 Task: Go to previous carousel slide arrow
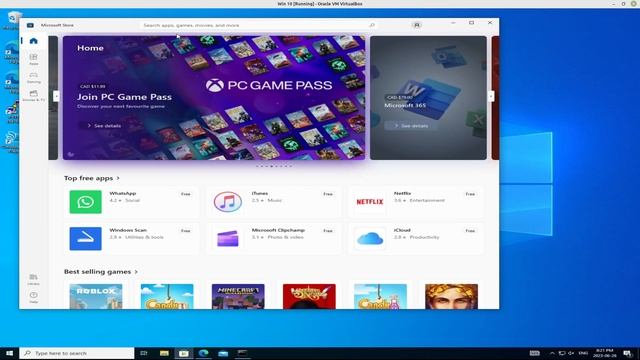click(x=56, y=96)
